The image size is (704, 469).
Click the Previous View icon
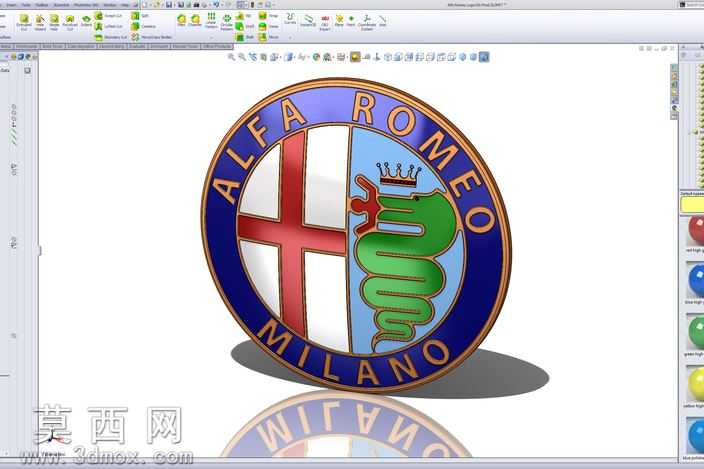[253, 57]
